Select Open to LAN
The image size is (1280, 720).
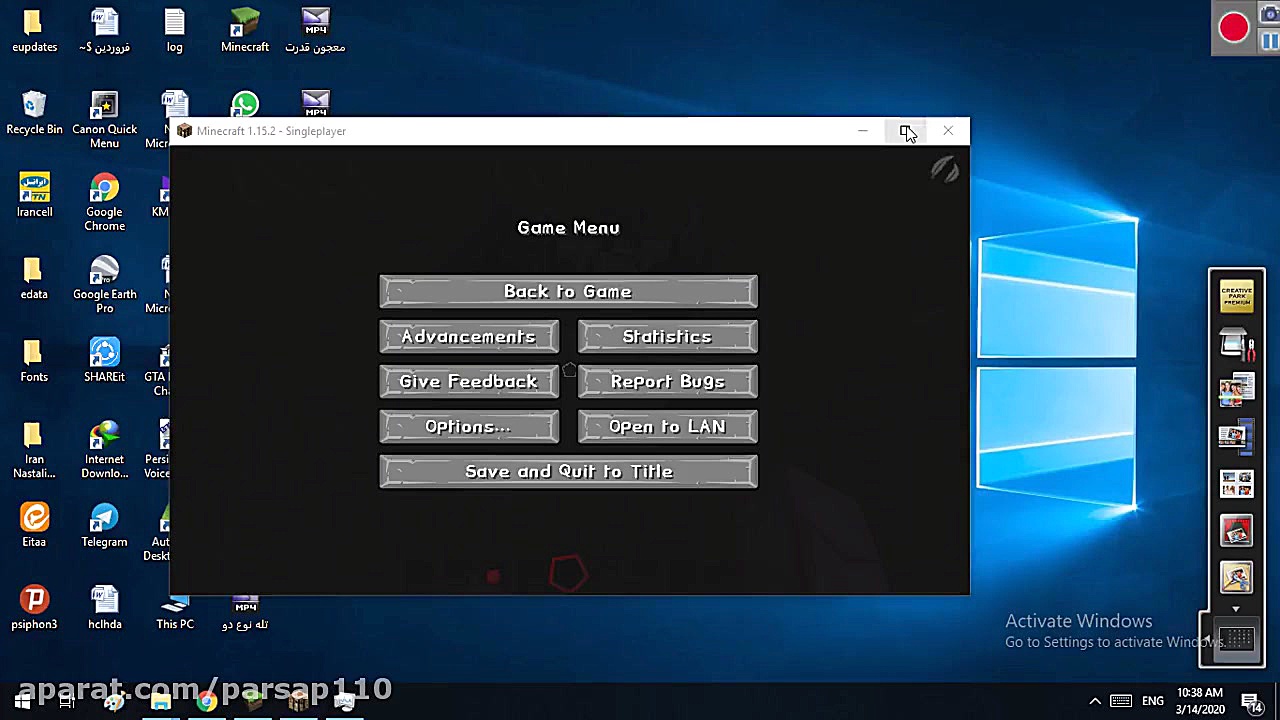pyautogui.click(x=668, y=427)
